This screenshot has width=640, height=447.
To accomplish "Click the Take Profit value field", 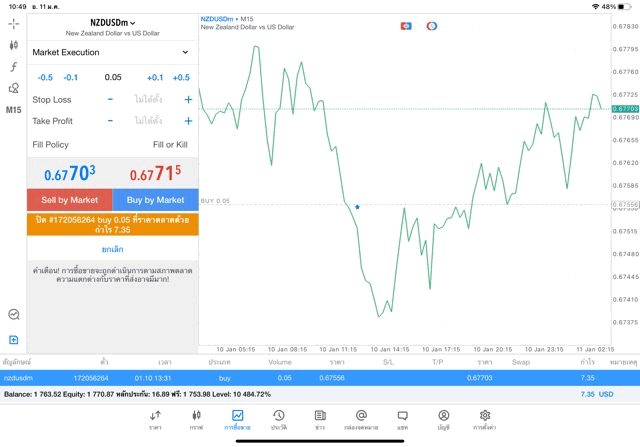I will 148,121.
